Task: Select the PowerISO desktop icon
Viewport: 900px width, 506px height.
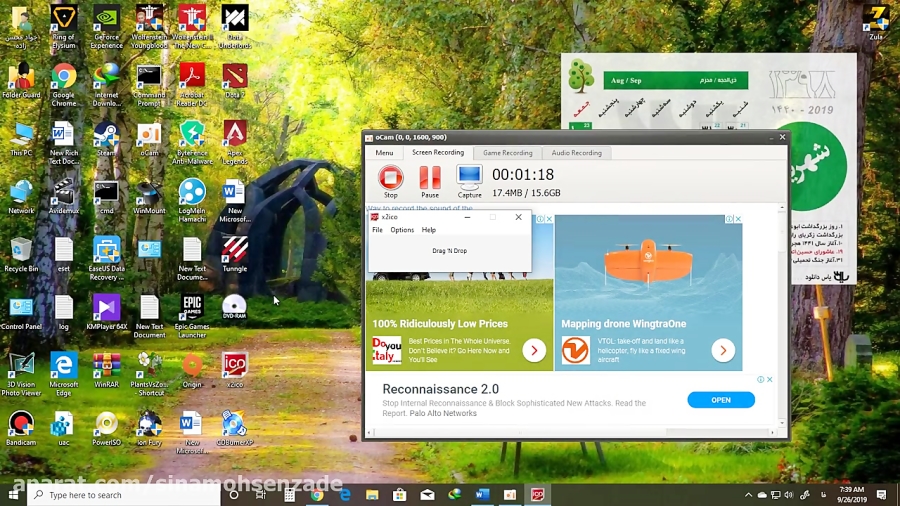Action: click(106, 429)
